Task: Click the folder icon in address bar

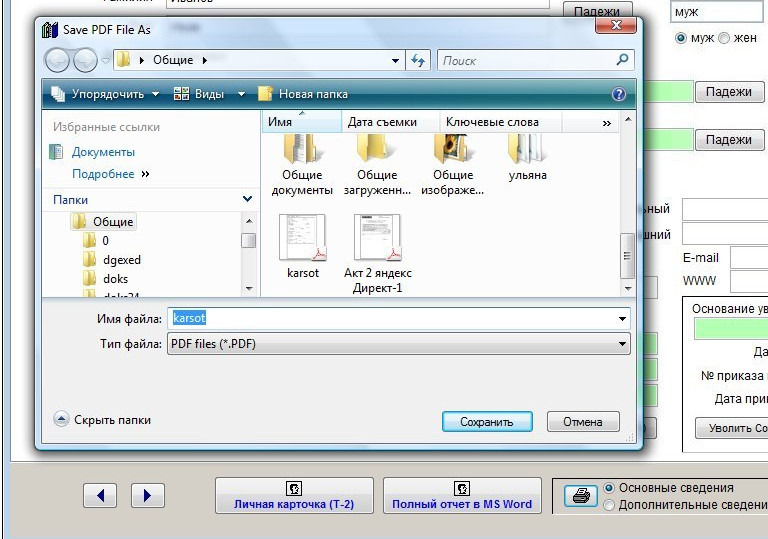Action: (123, 60)
